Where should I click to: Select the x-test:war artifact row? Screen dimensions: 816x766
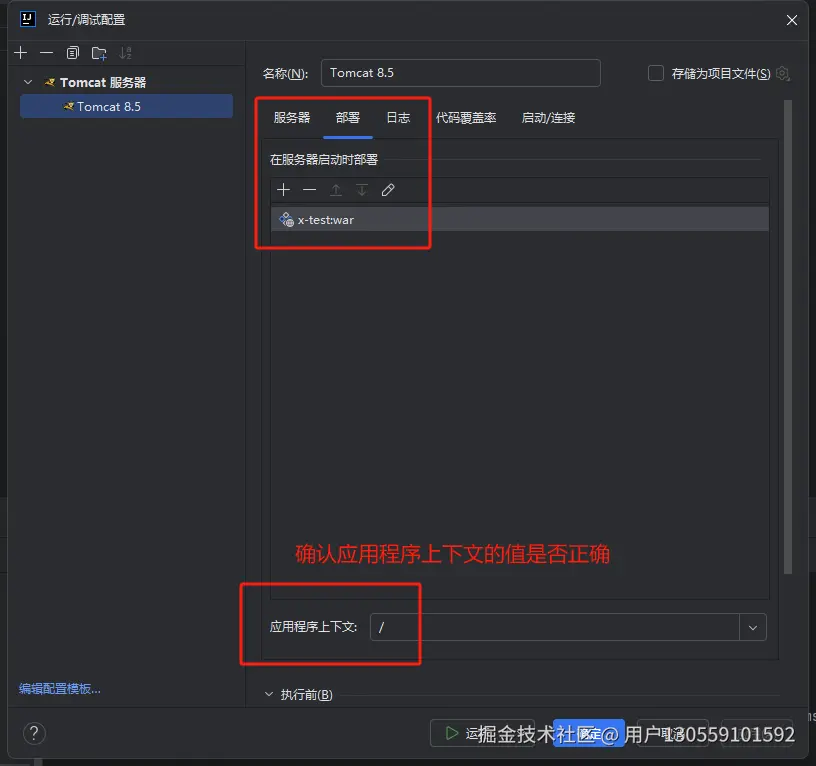519,220
